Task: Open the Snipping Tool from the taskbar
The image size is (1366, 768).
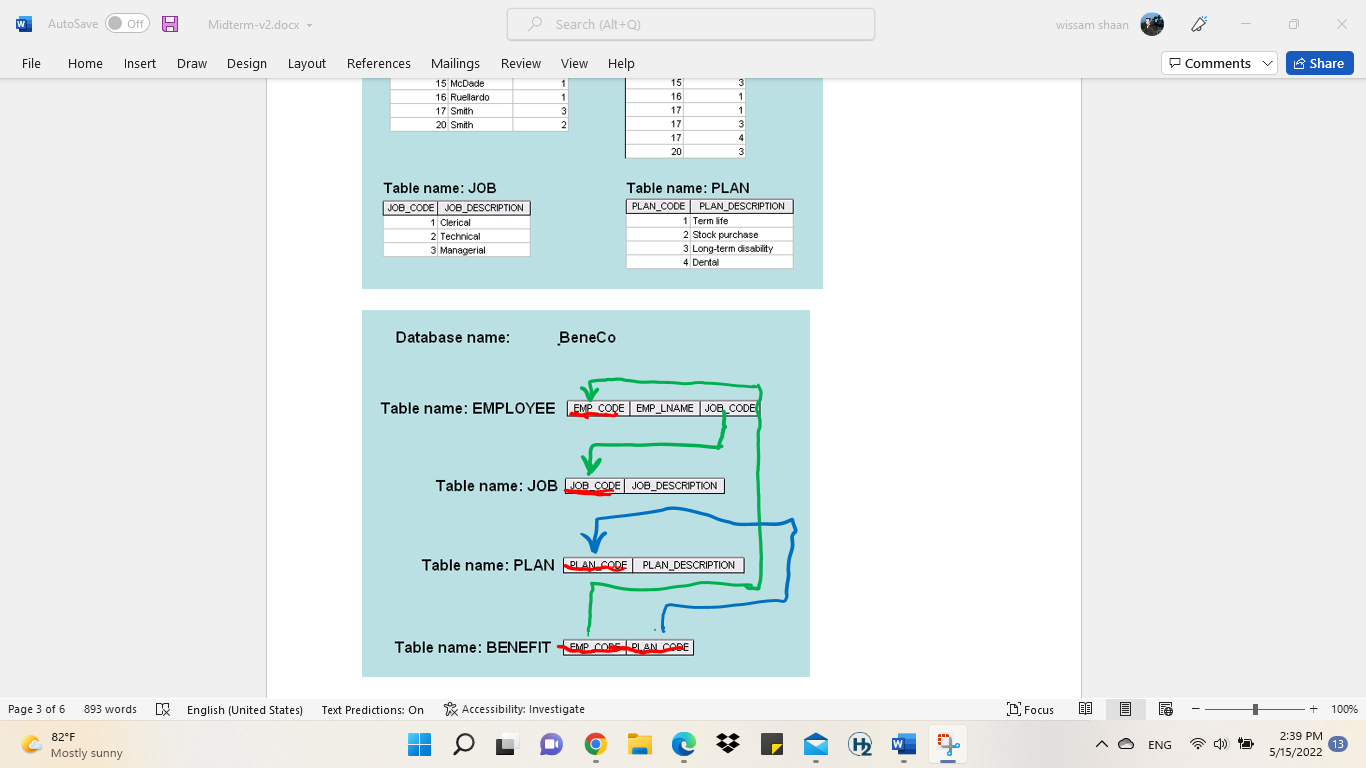Action: click(x=947, y=744)
